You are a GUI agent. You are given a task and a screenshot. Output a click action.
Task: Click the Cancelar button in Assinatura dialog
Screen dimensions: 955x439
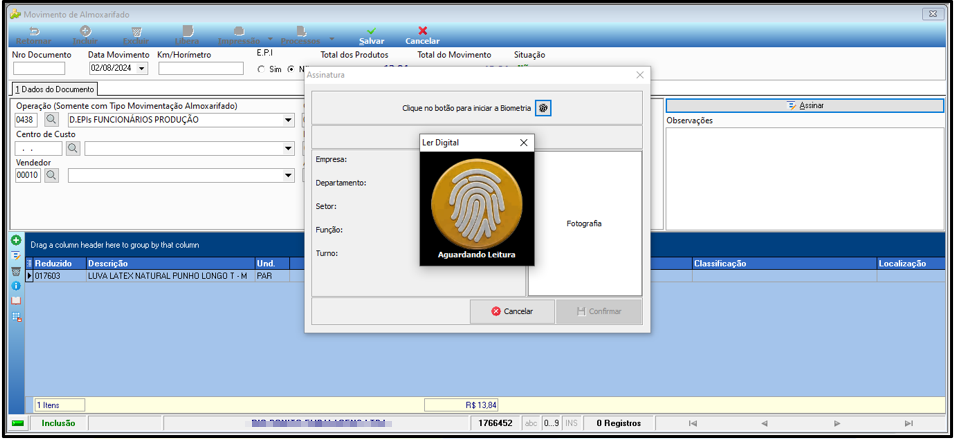512,311
